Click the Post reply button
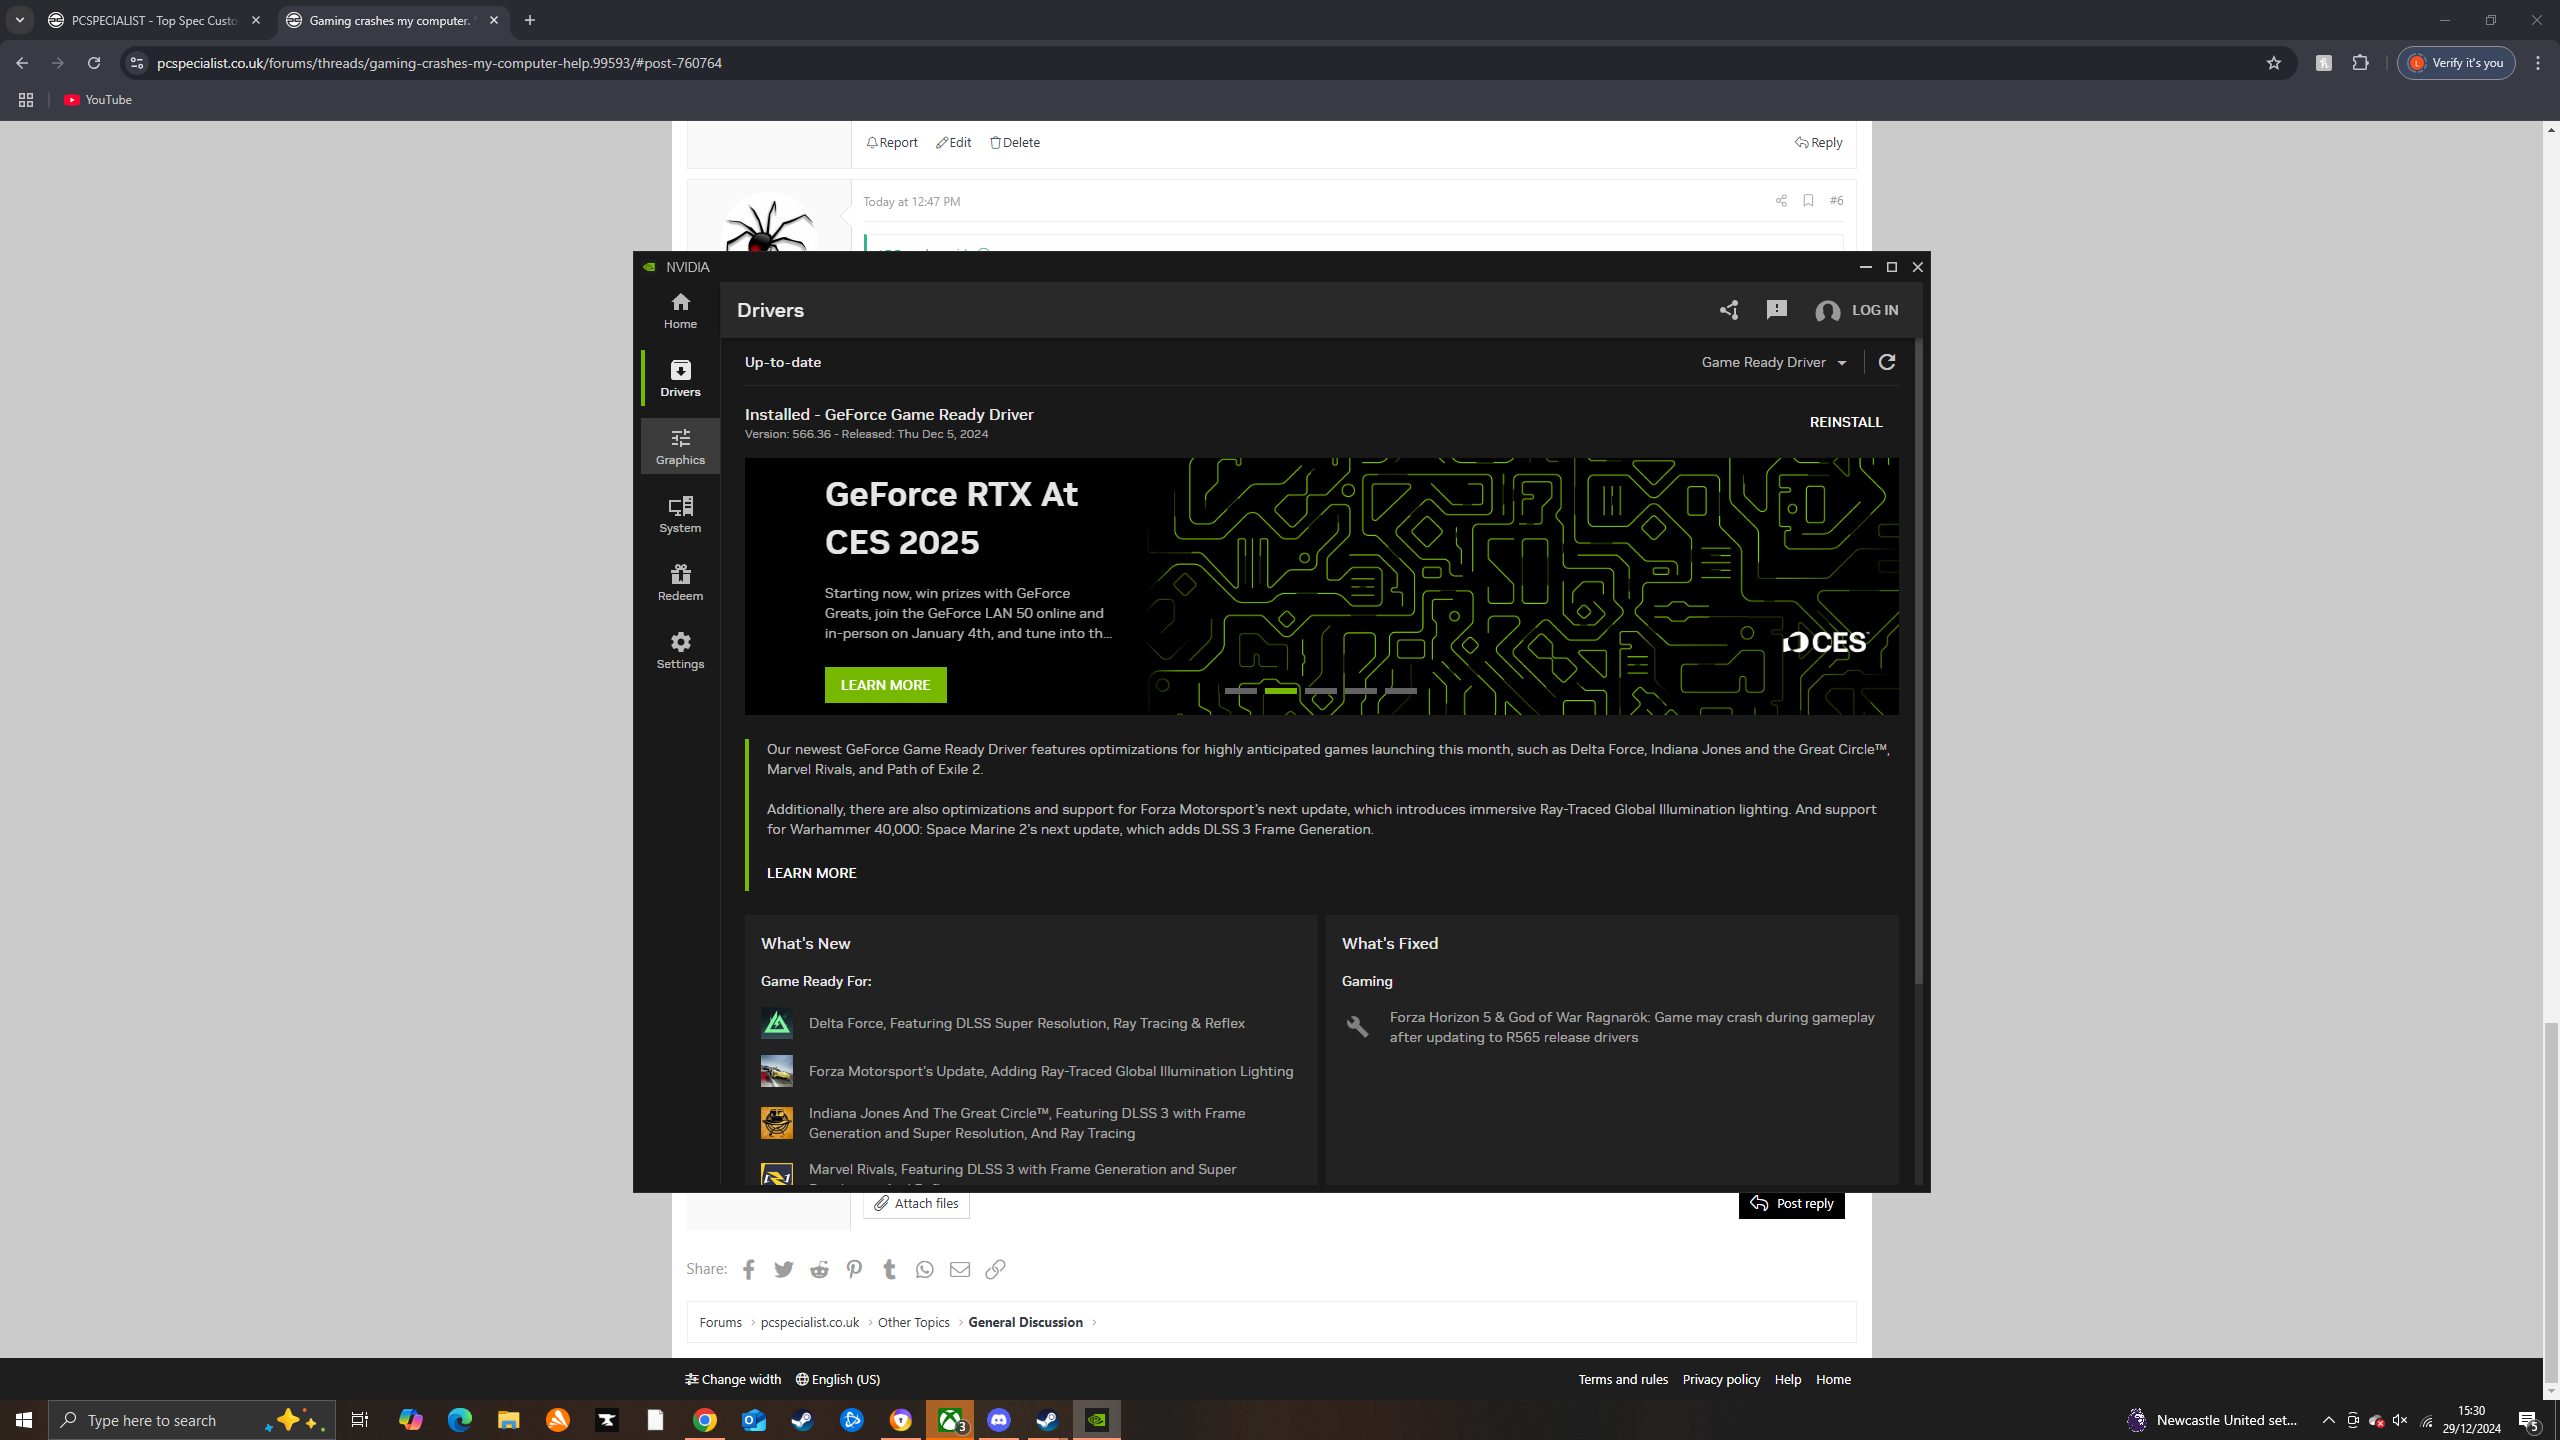The image size is (2560, 1440). coord(1792,1204)
